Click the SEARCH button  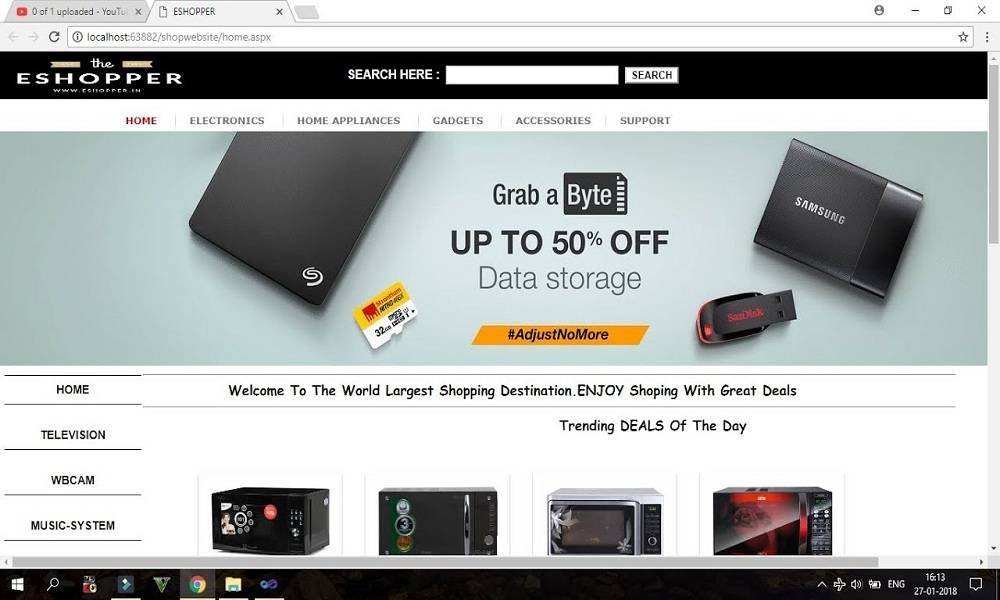651,75
